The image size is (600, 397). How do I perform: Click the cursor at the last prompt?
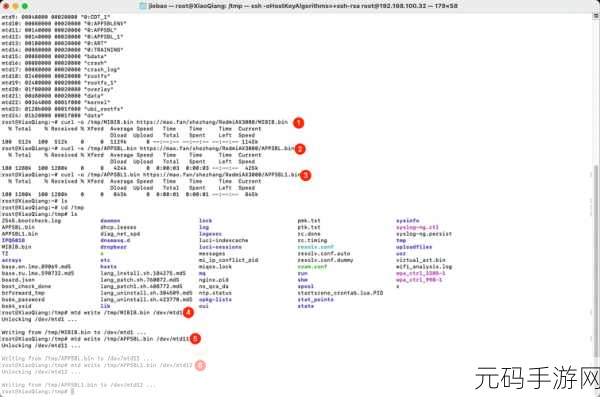72,391
